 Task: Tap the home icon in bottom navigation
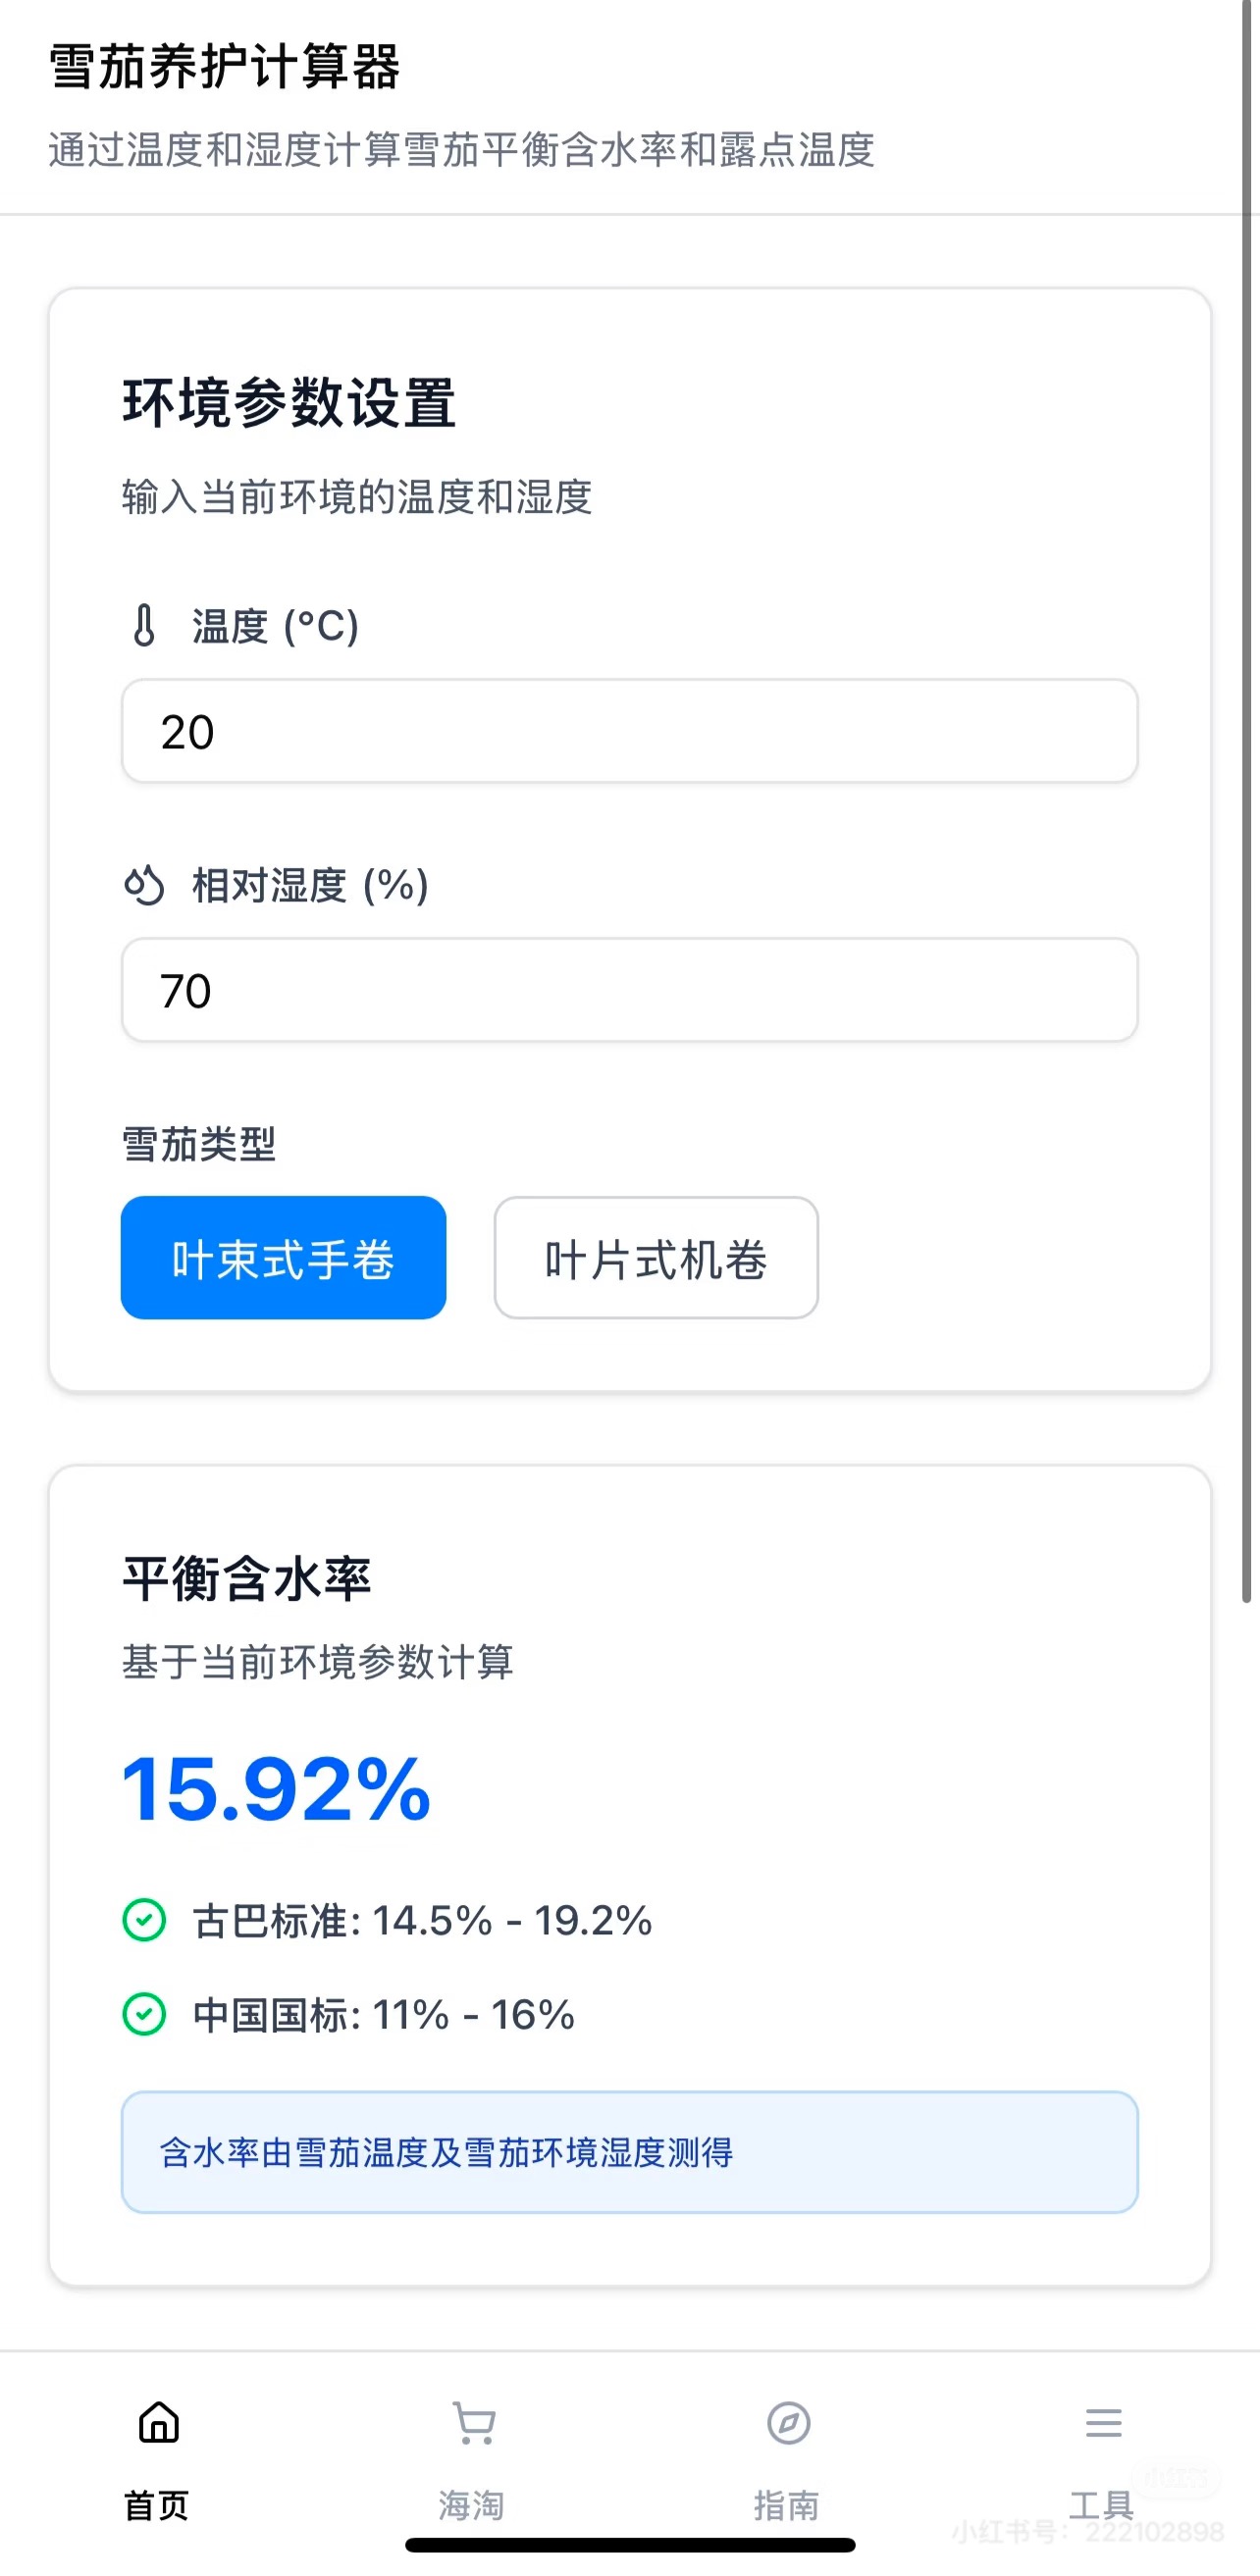[159, 2422]
